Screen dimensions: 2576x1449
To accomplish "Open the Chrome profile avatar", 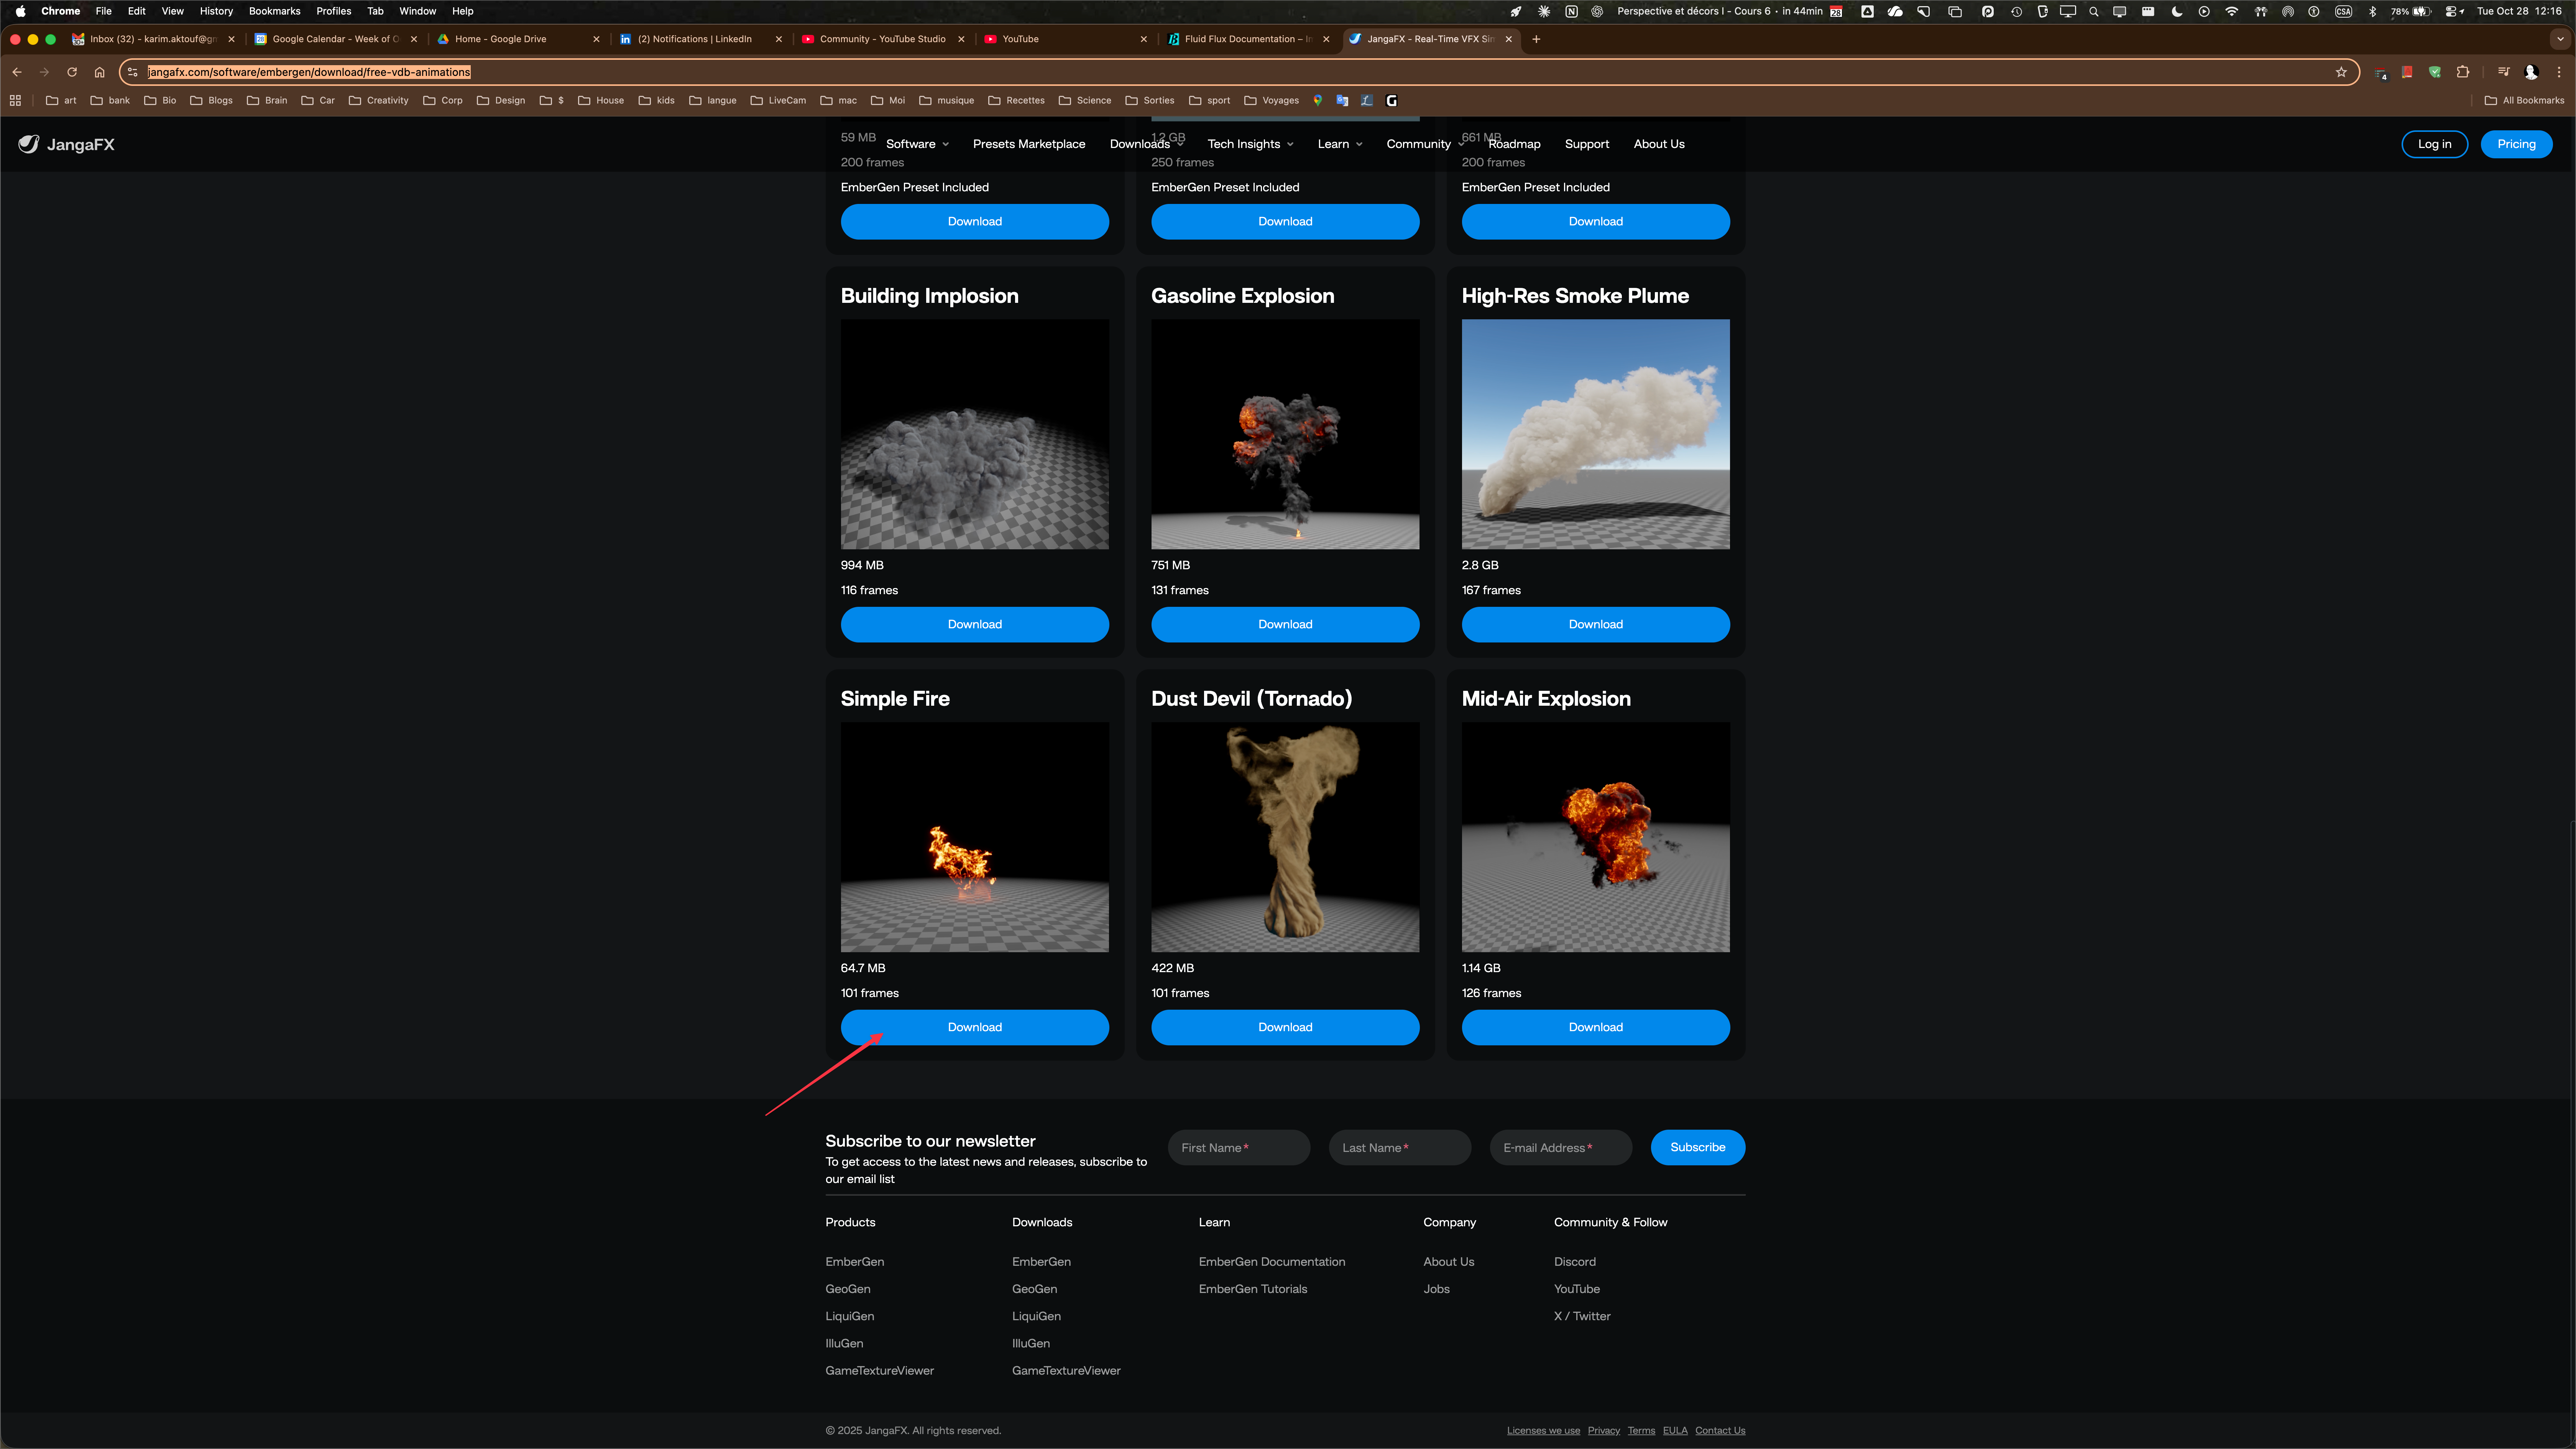I will coord(2531,72).
